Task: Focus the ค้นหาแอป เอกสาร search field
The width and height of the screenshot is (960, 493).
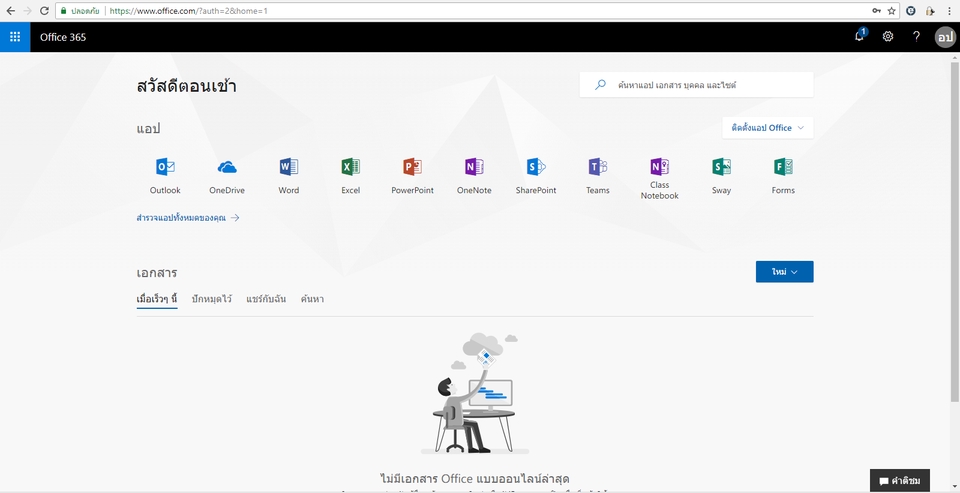Action: [697, 85]
